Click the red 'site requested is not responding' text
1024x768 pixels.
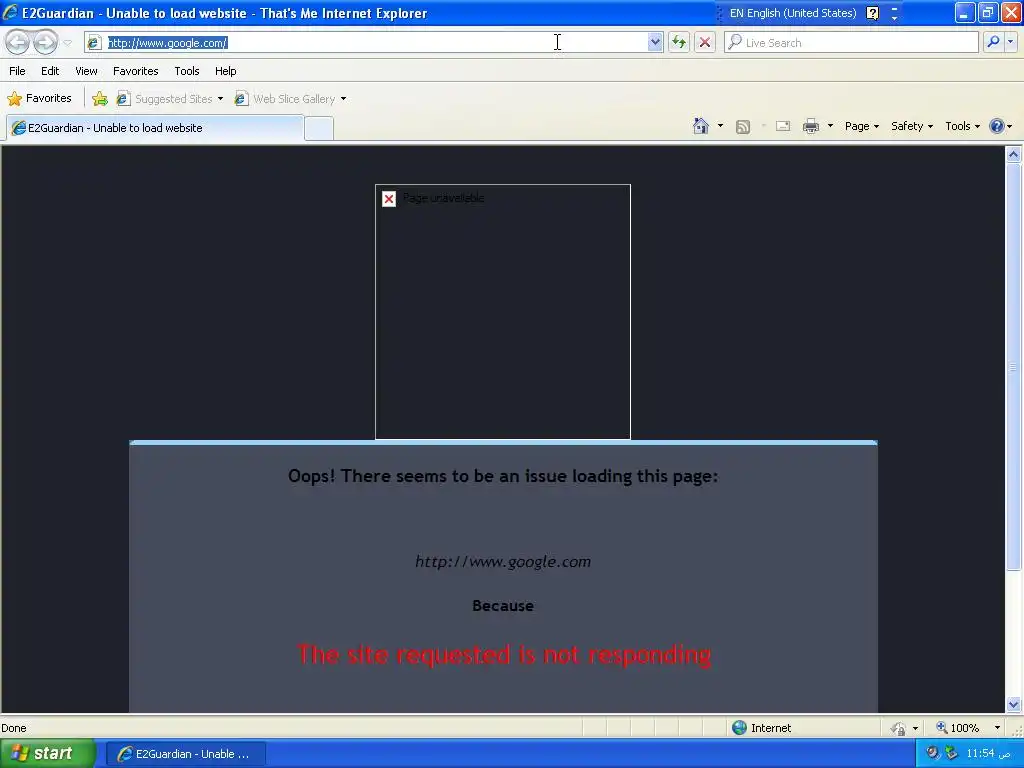tap(504, 654)
